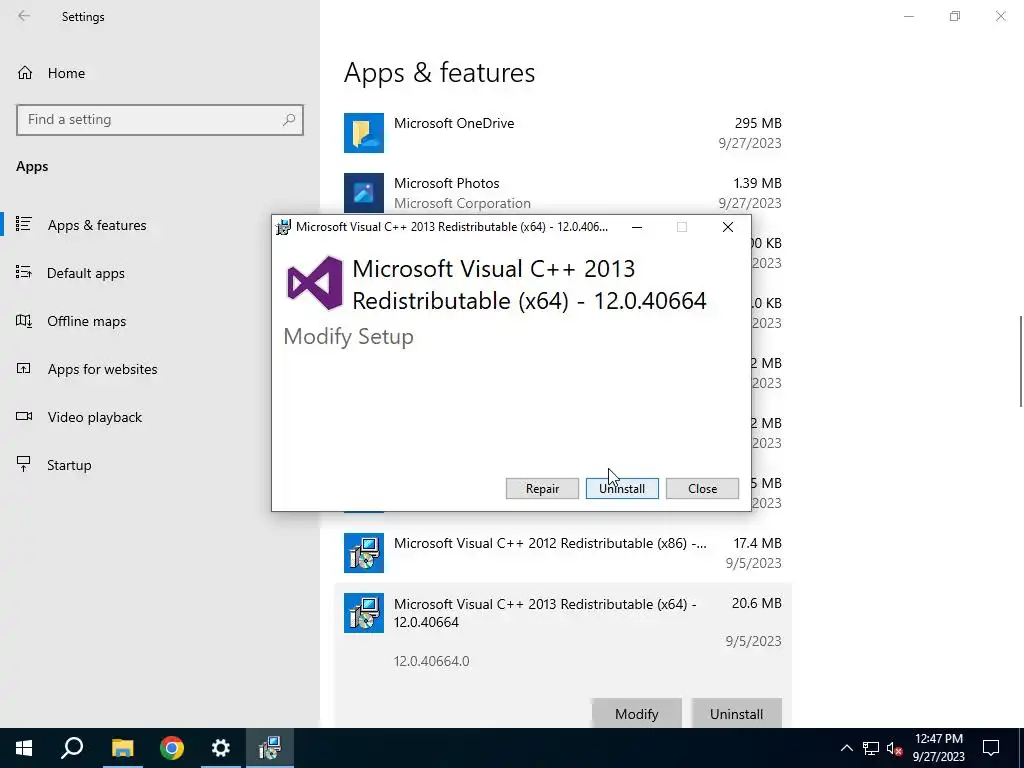Click the network icon in system tray
Image resolution: width=1024 pixels, height=768 pixels.
pyautogui.click(x=871, y=748)
